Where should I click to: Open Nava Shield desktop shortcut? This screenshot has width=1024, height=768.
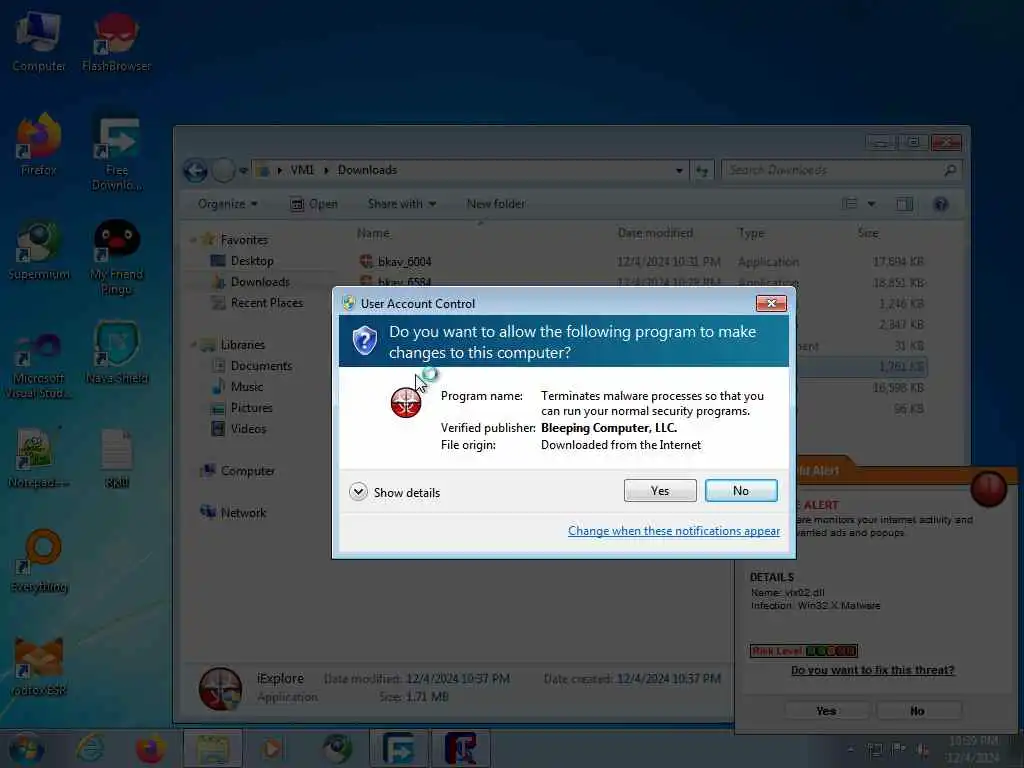117,353
